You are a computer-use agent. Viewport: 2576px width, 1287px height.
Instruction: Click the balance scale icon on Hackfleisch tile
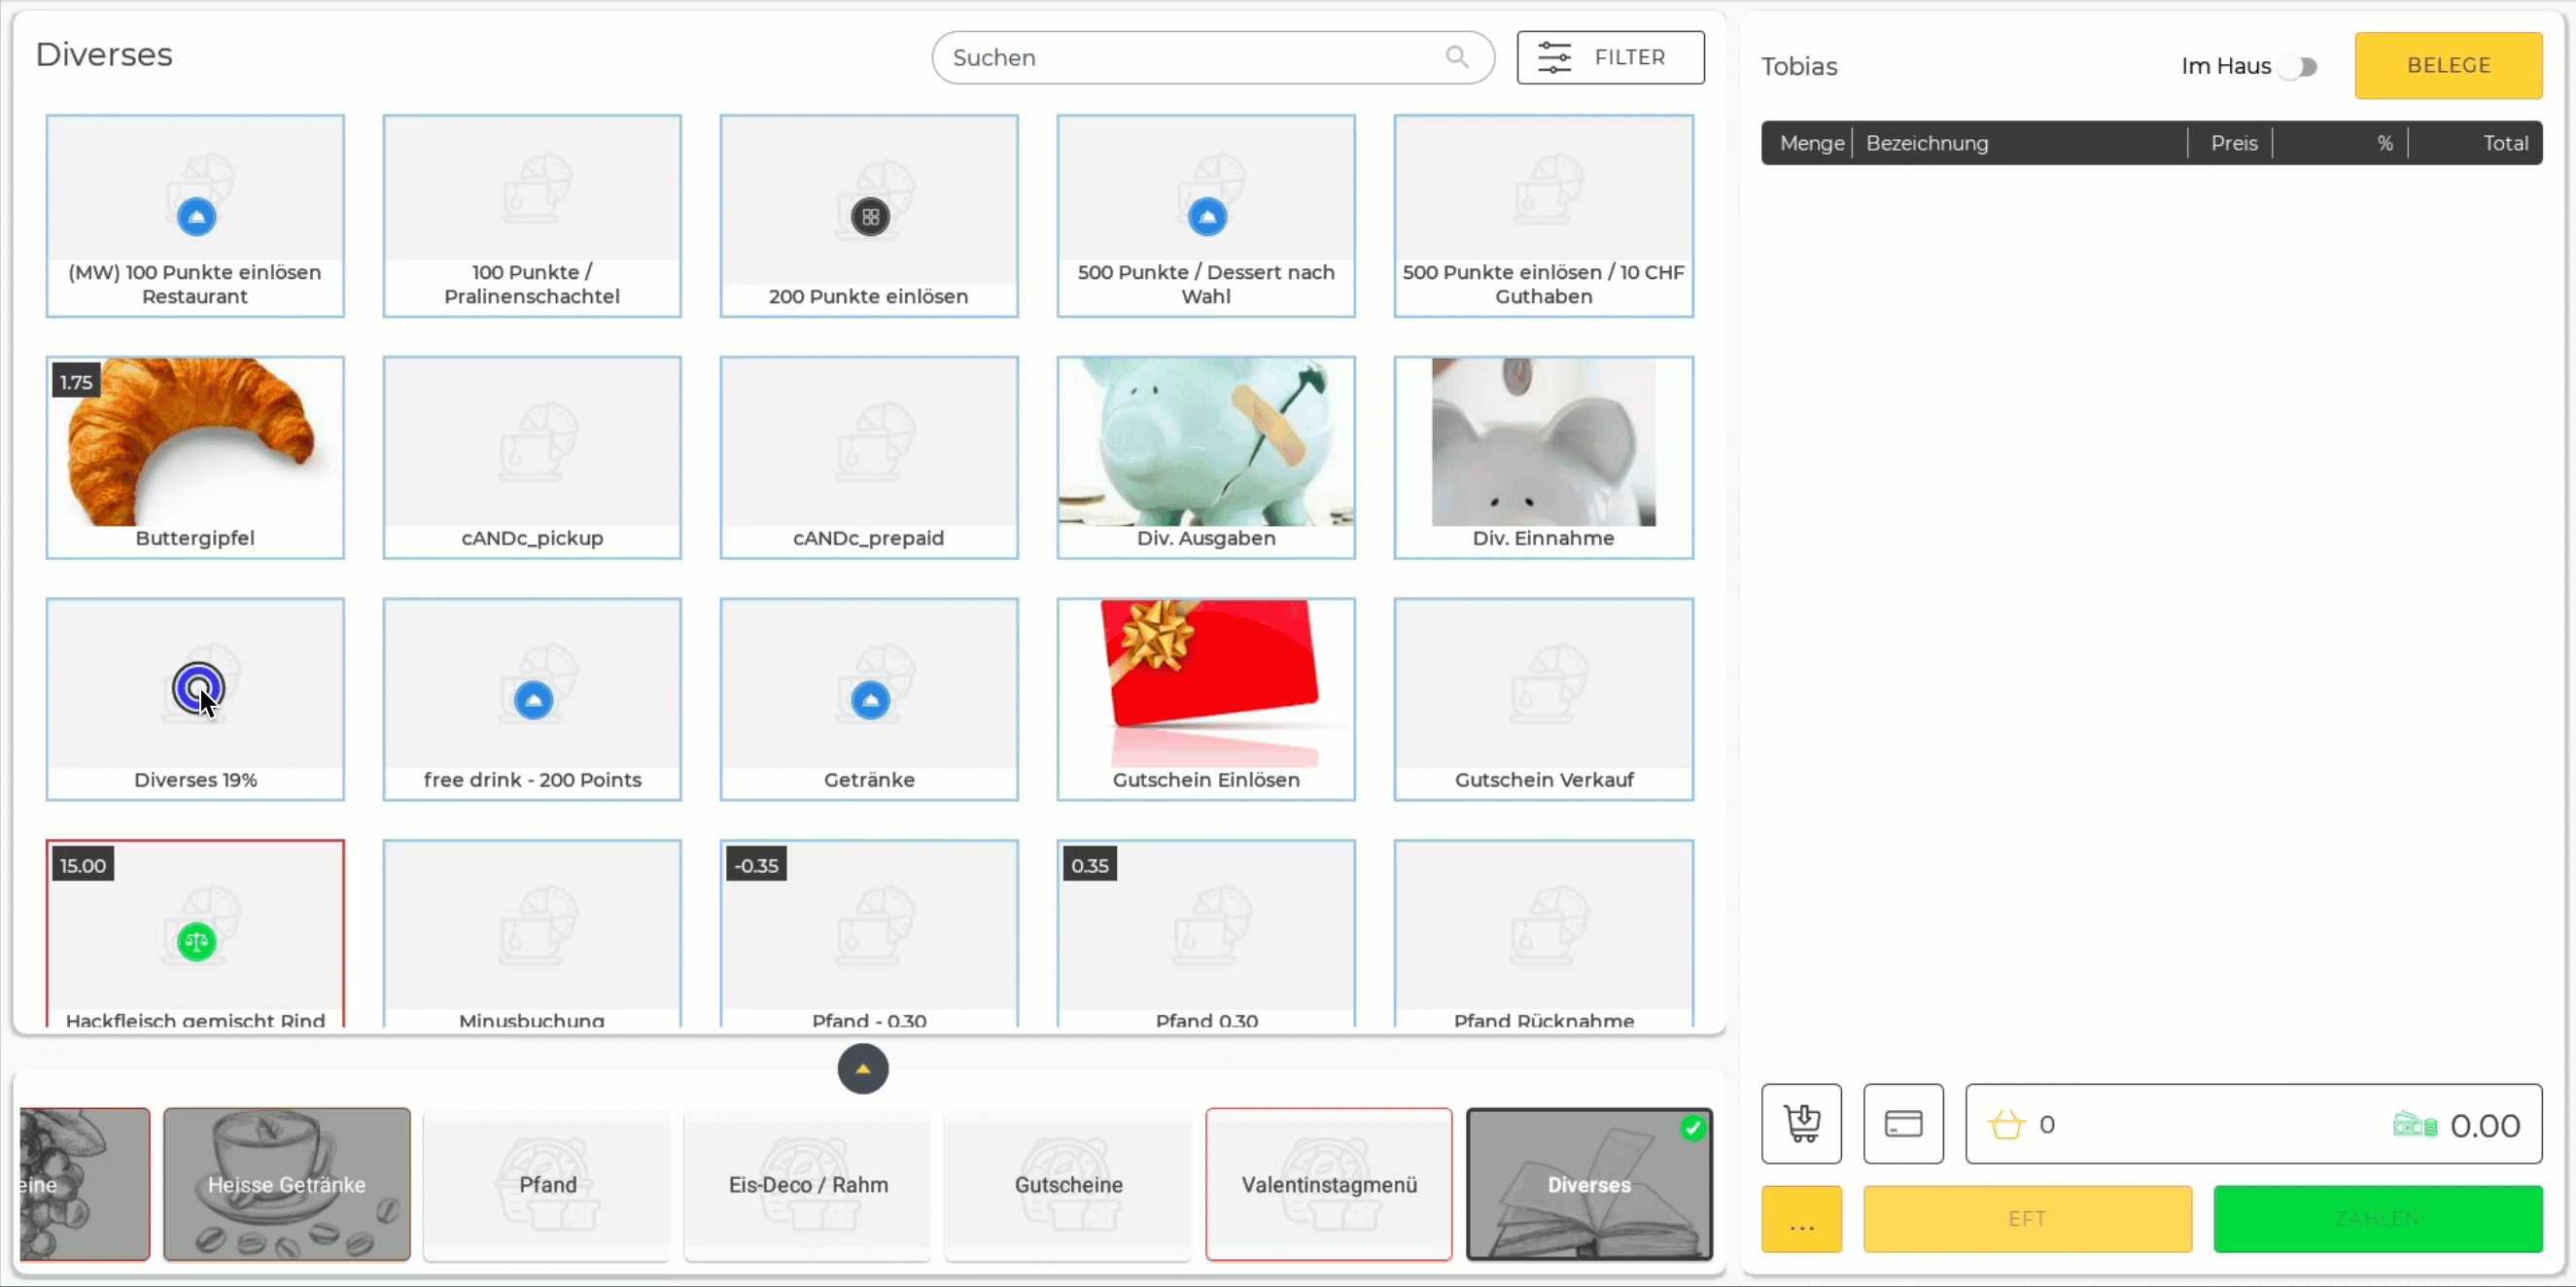tap(195, 940)
